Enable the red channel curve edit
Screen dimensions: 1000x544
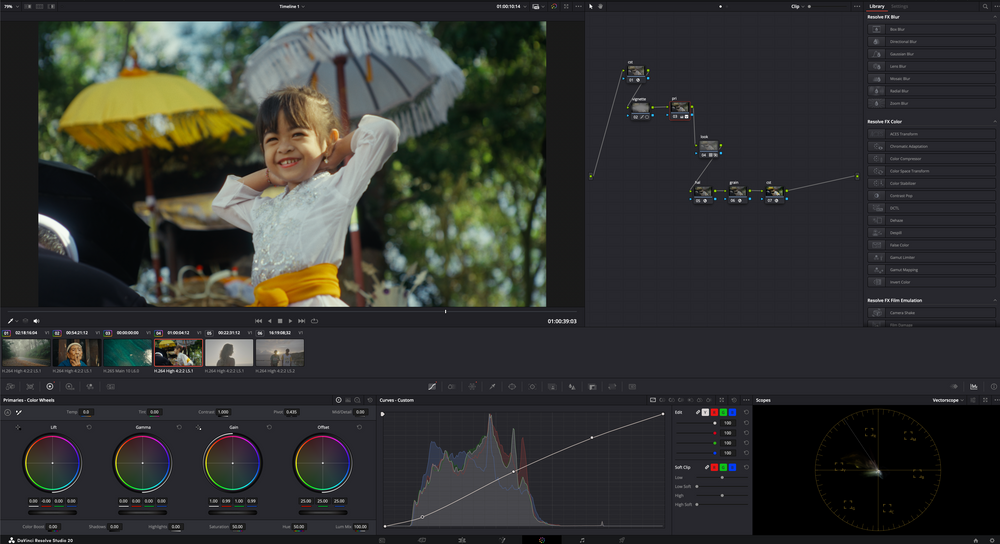point(714,413)
